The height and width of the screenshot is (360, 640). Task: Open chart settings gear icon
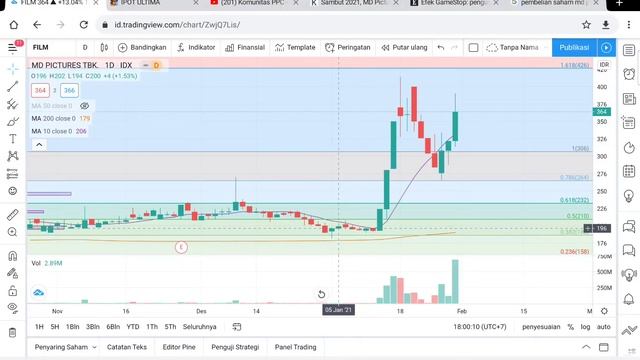(x=604, y=311)
